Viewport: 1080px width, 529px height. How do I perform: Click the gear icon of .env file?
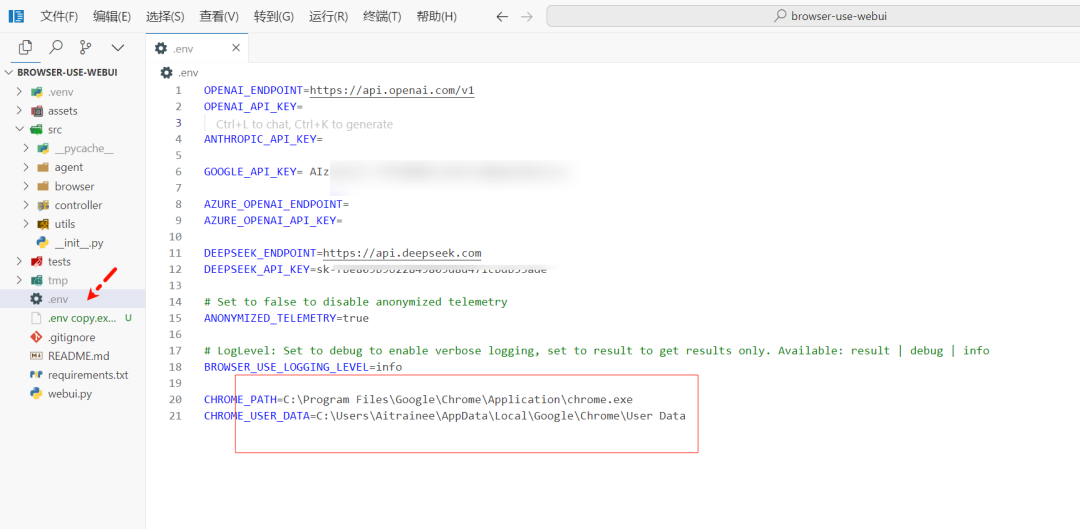point(37,299)
